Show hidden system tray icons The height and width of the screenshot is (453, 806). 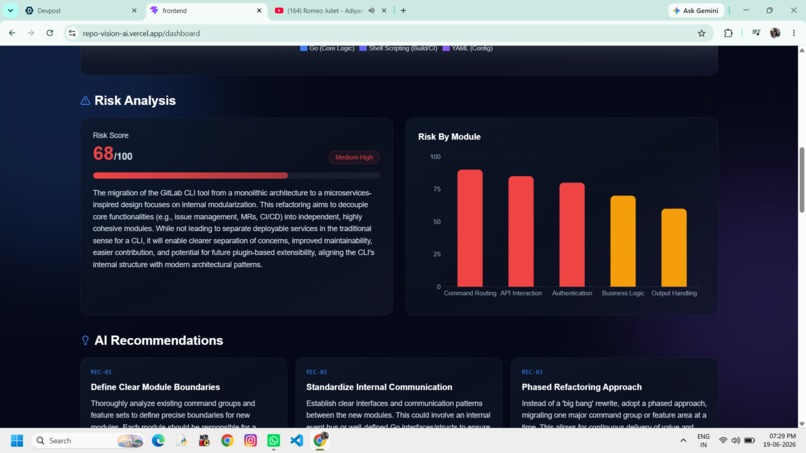[683, 441]
